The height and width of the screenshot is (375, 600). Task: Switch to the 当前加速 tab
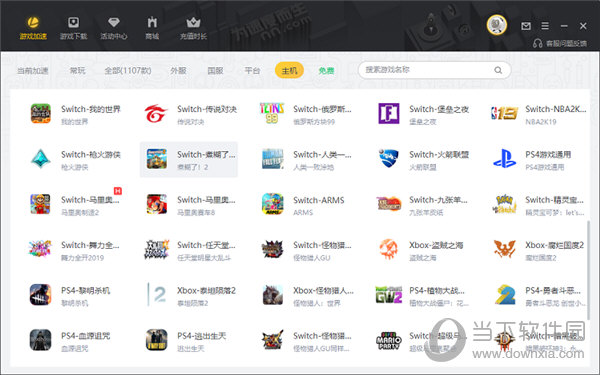click(33, 71)
